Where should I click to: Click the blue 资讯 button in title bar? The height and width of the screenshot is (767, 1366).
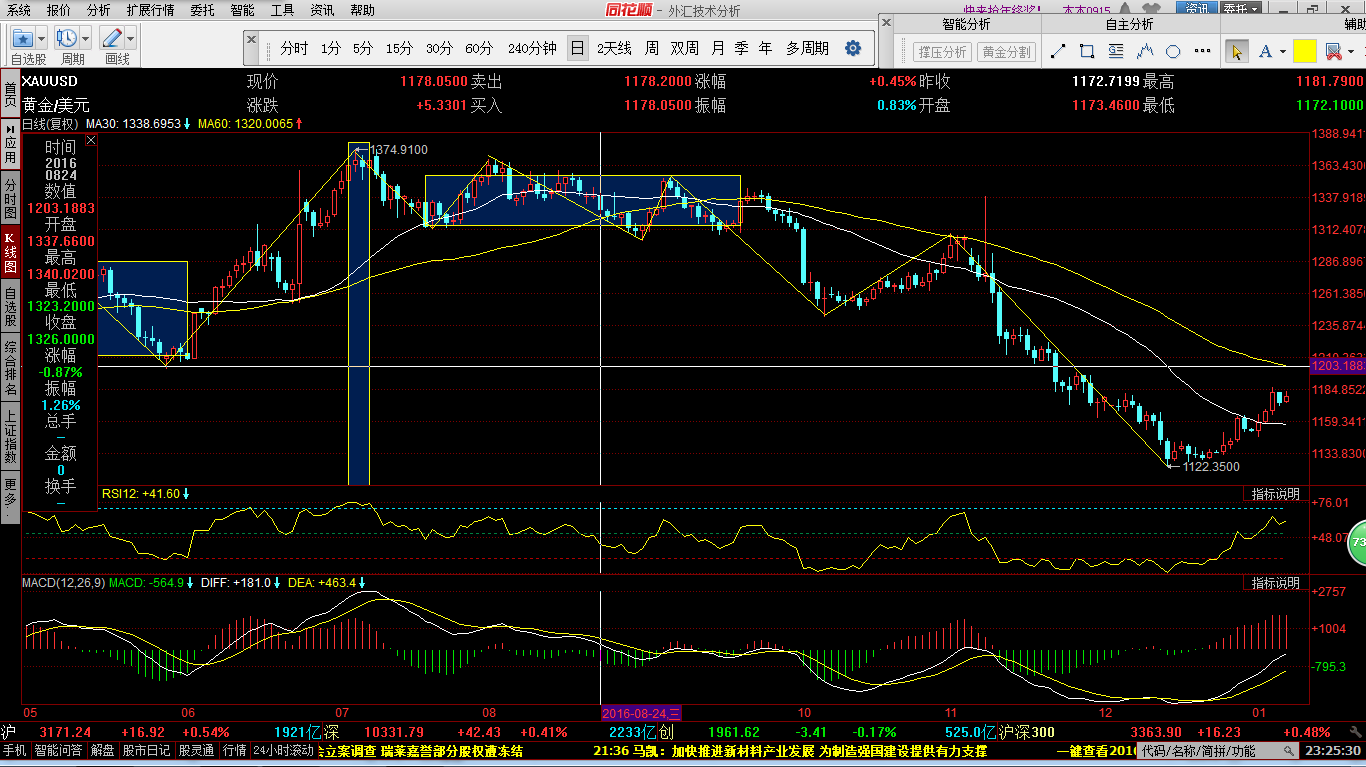pos(1197,9)
